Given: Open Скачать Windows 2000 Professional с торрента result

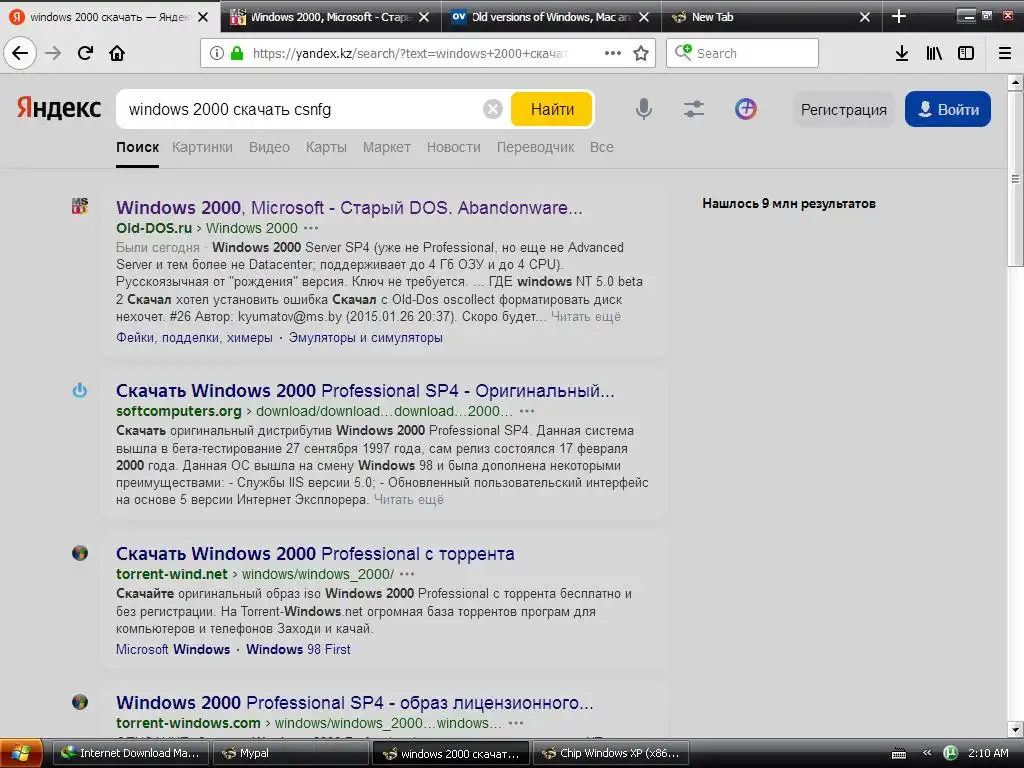Looking at the screenshot, I should pyautogui.click(x=315, y=554).
